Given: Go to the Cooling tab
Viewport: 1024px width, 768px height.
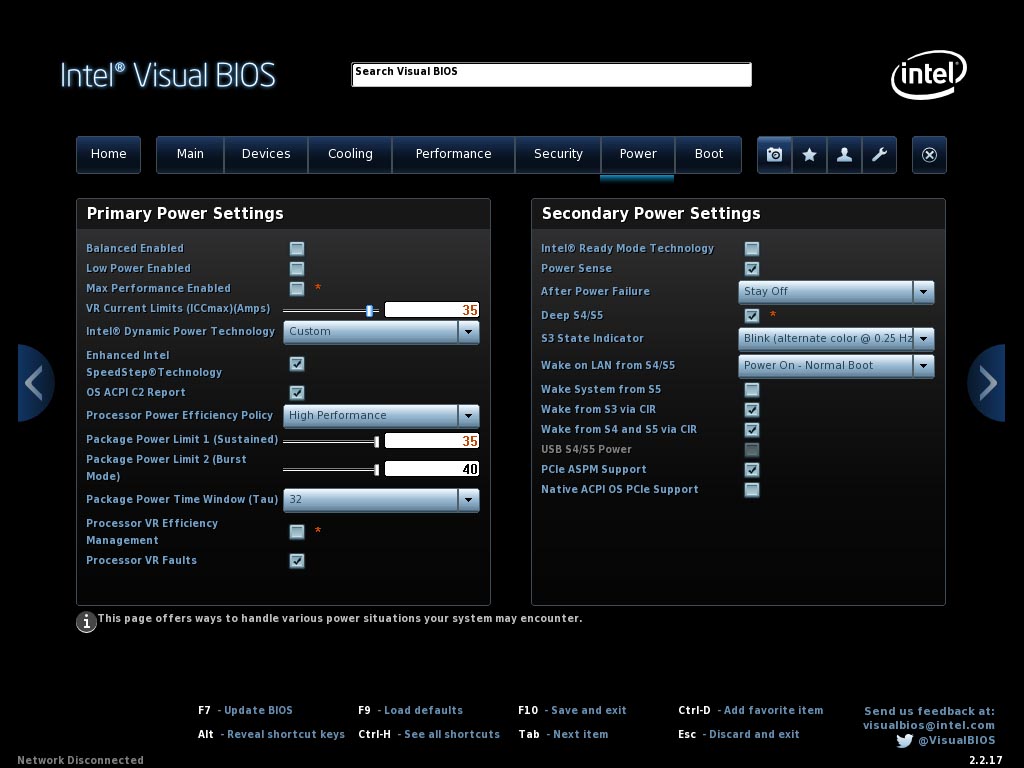Looking at the screenshot, I should click(x=350, y=154).
